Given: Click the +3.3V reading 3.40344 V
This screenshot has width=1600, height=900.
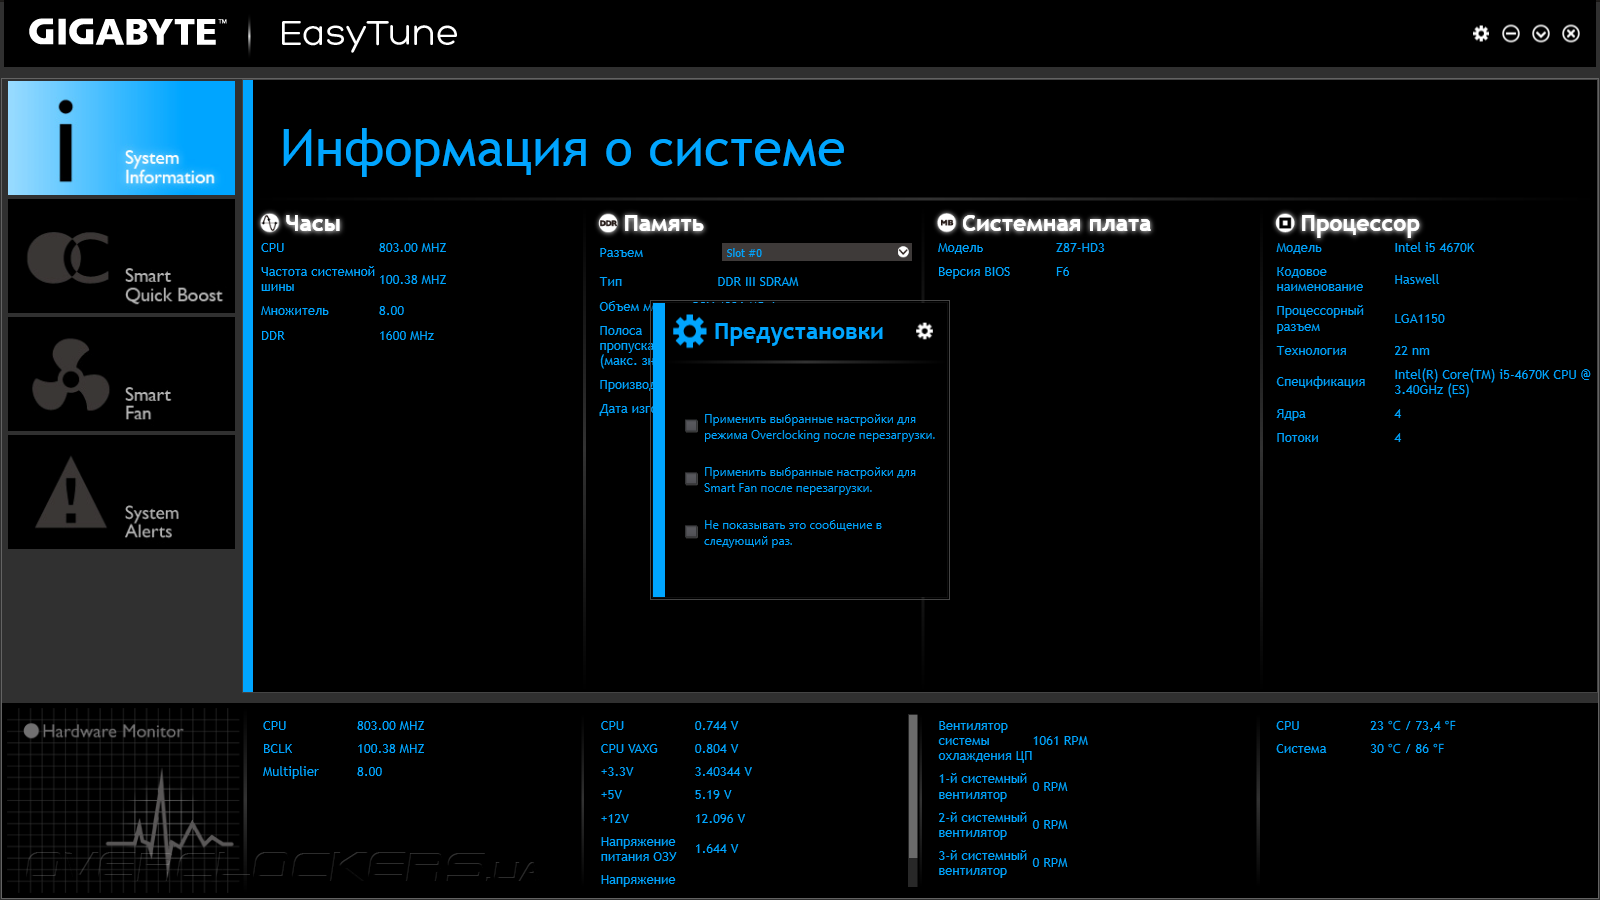Looking at the screenshot, I should (723, 772).
